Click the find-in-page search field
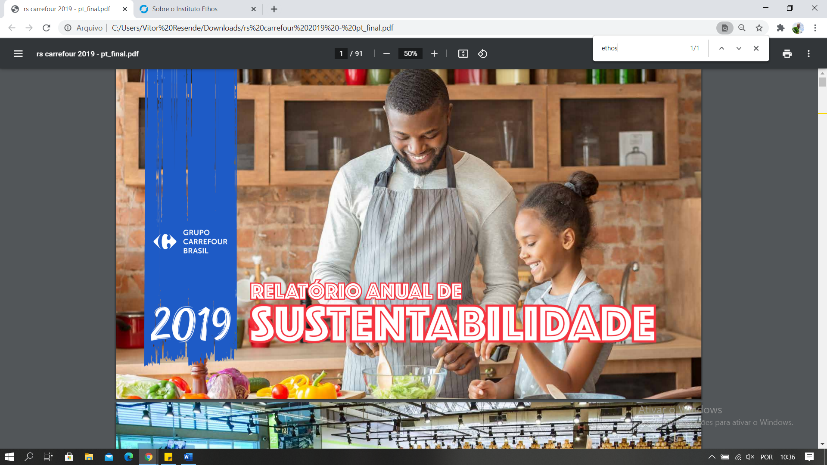The height and width of the screenshot is (465, 827). 640,48
